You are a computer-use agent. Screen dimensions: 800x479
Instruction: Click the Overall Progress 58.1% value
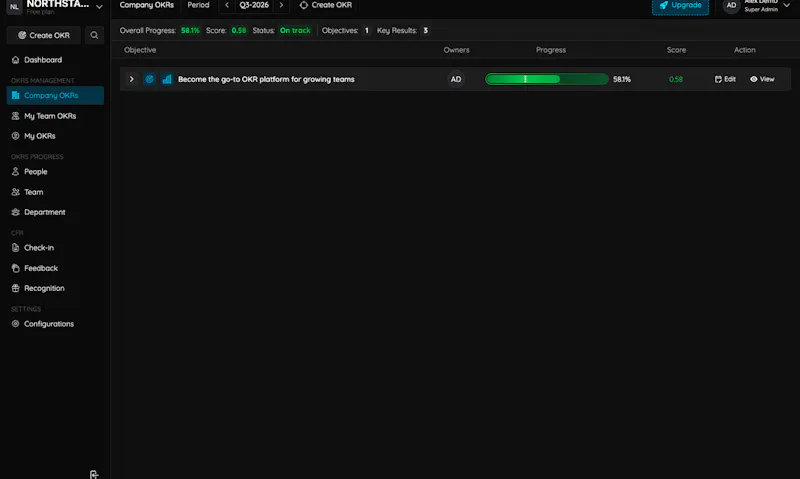[x=190, y=31]
